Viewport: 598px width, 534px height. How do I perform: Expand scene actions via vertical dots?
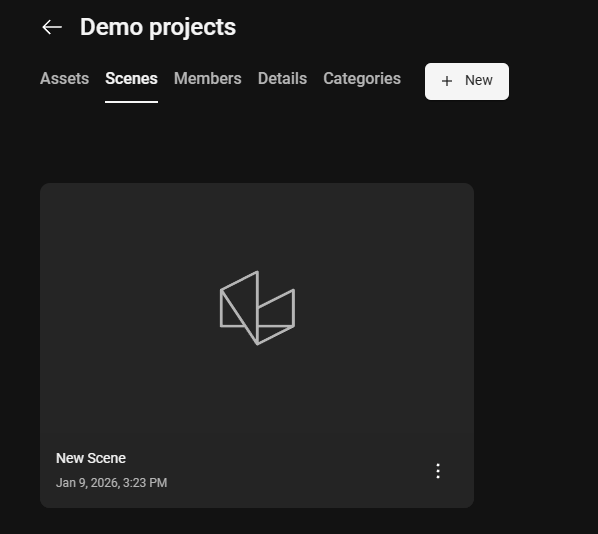coord(438,471)
